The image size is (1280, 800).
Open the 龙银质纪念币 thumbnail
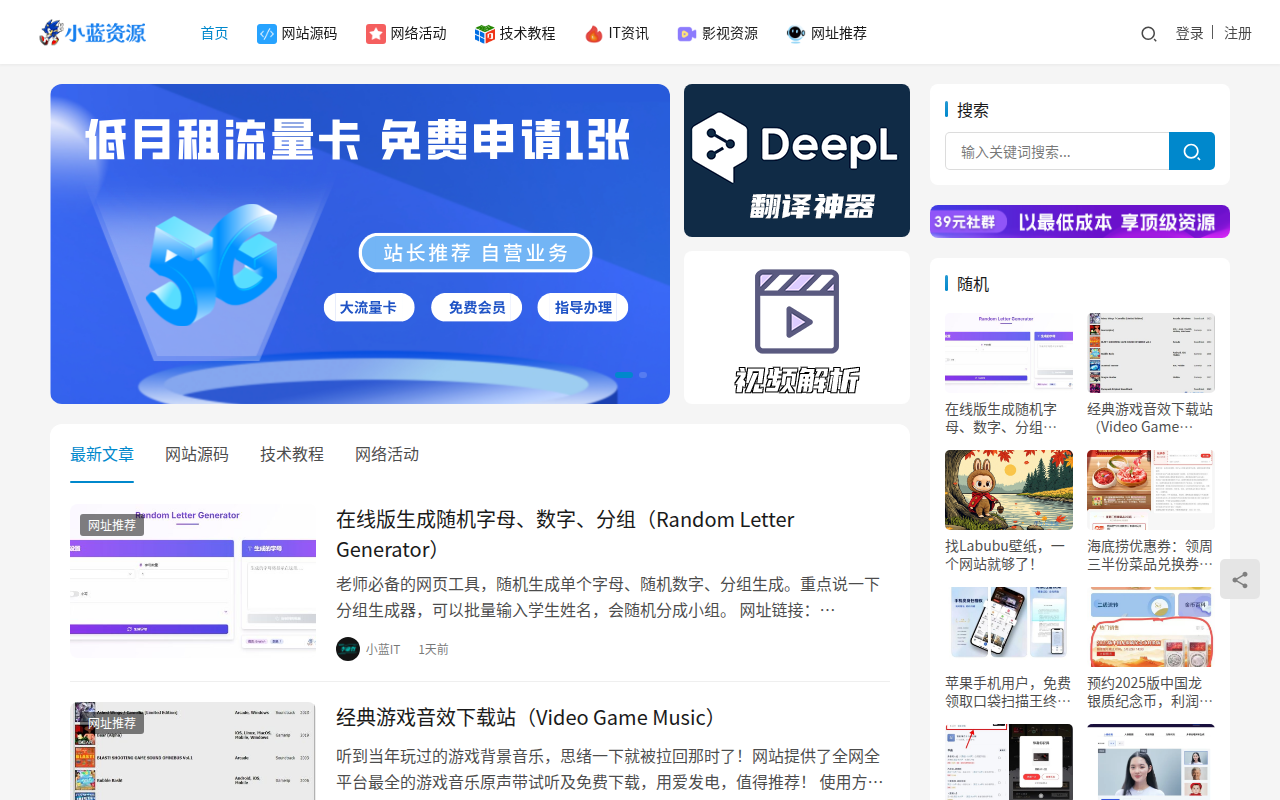click(1151, 627)
